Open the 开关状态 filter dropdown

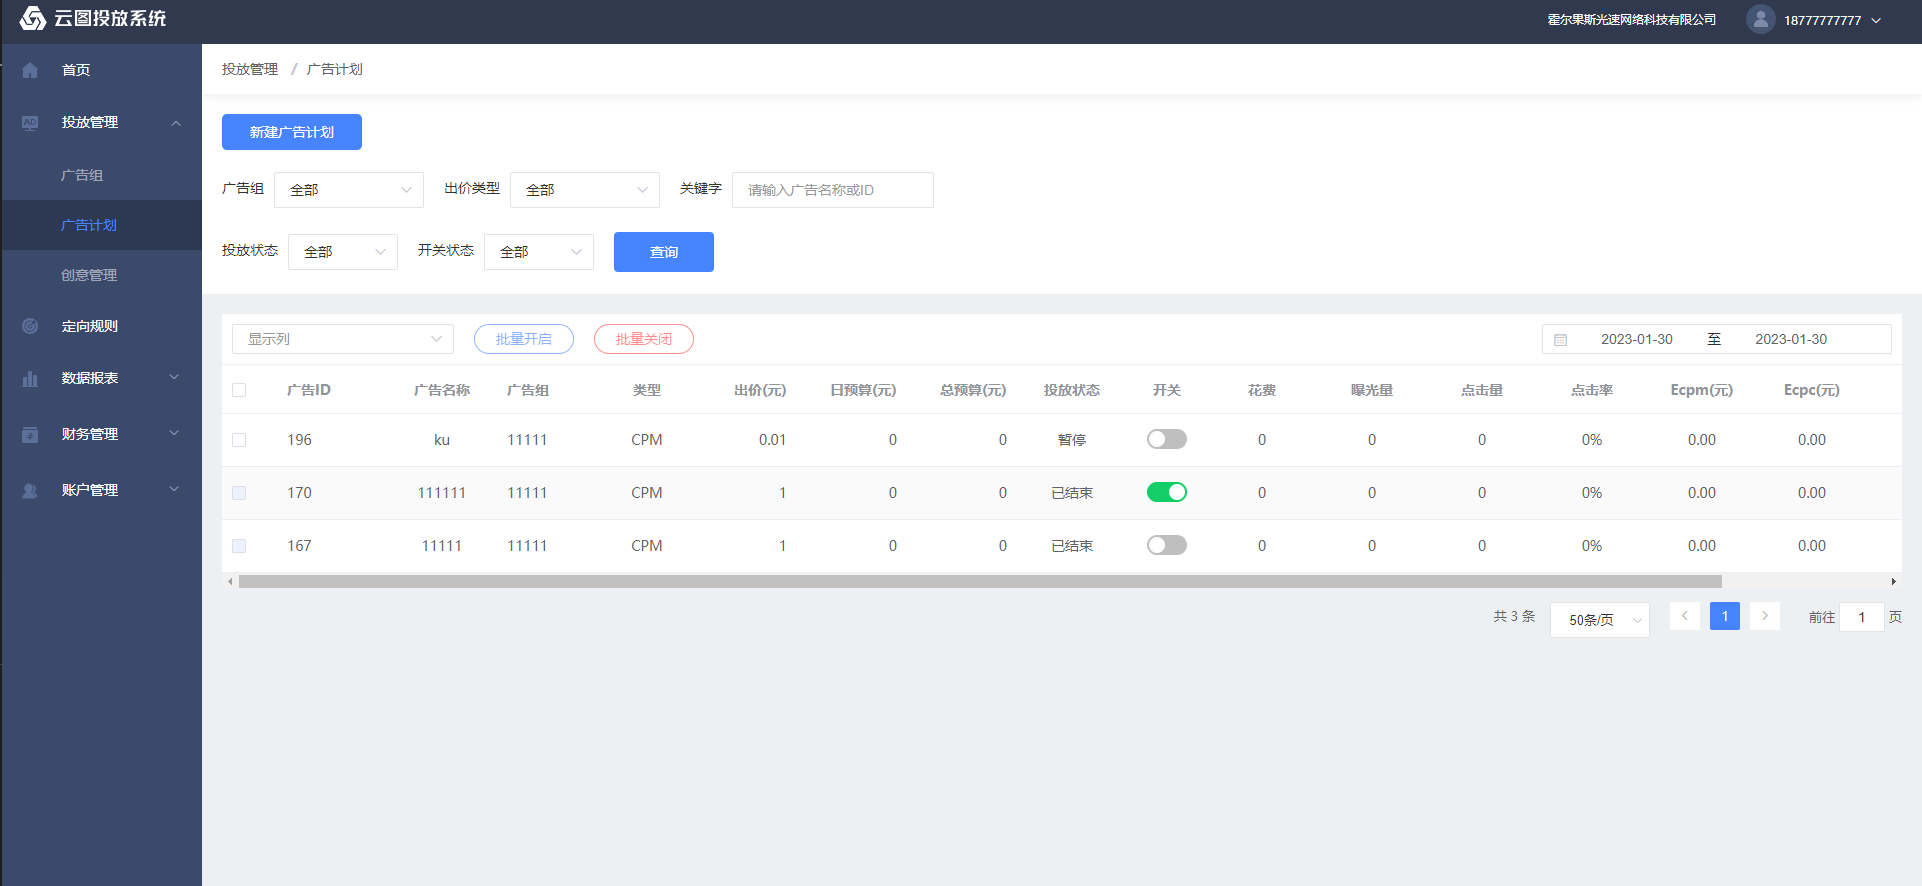tap(539, 252)
